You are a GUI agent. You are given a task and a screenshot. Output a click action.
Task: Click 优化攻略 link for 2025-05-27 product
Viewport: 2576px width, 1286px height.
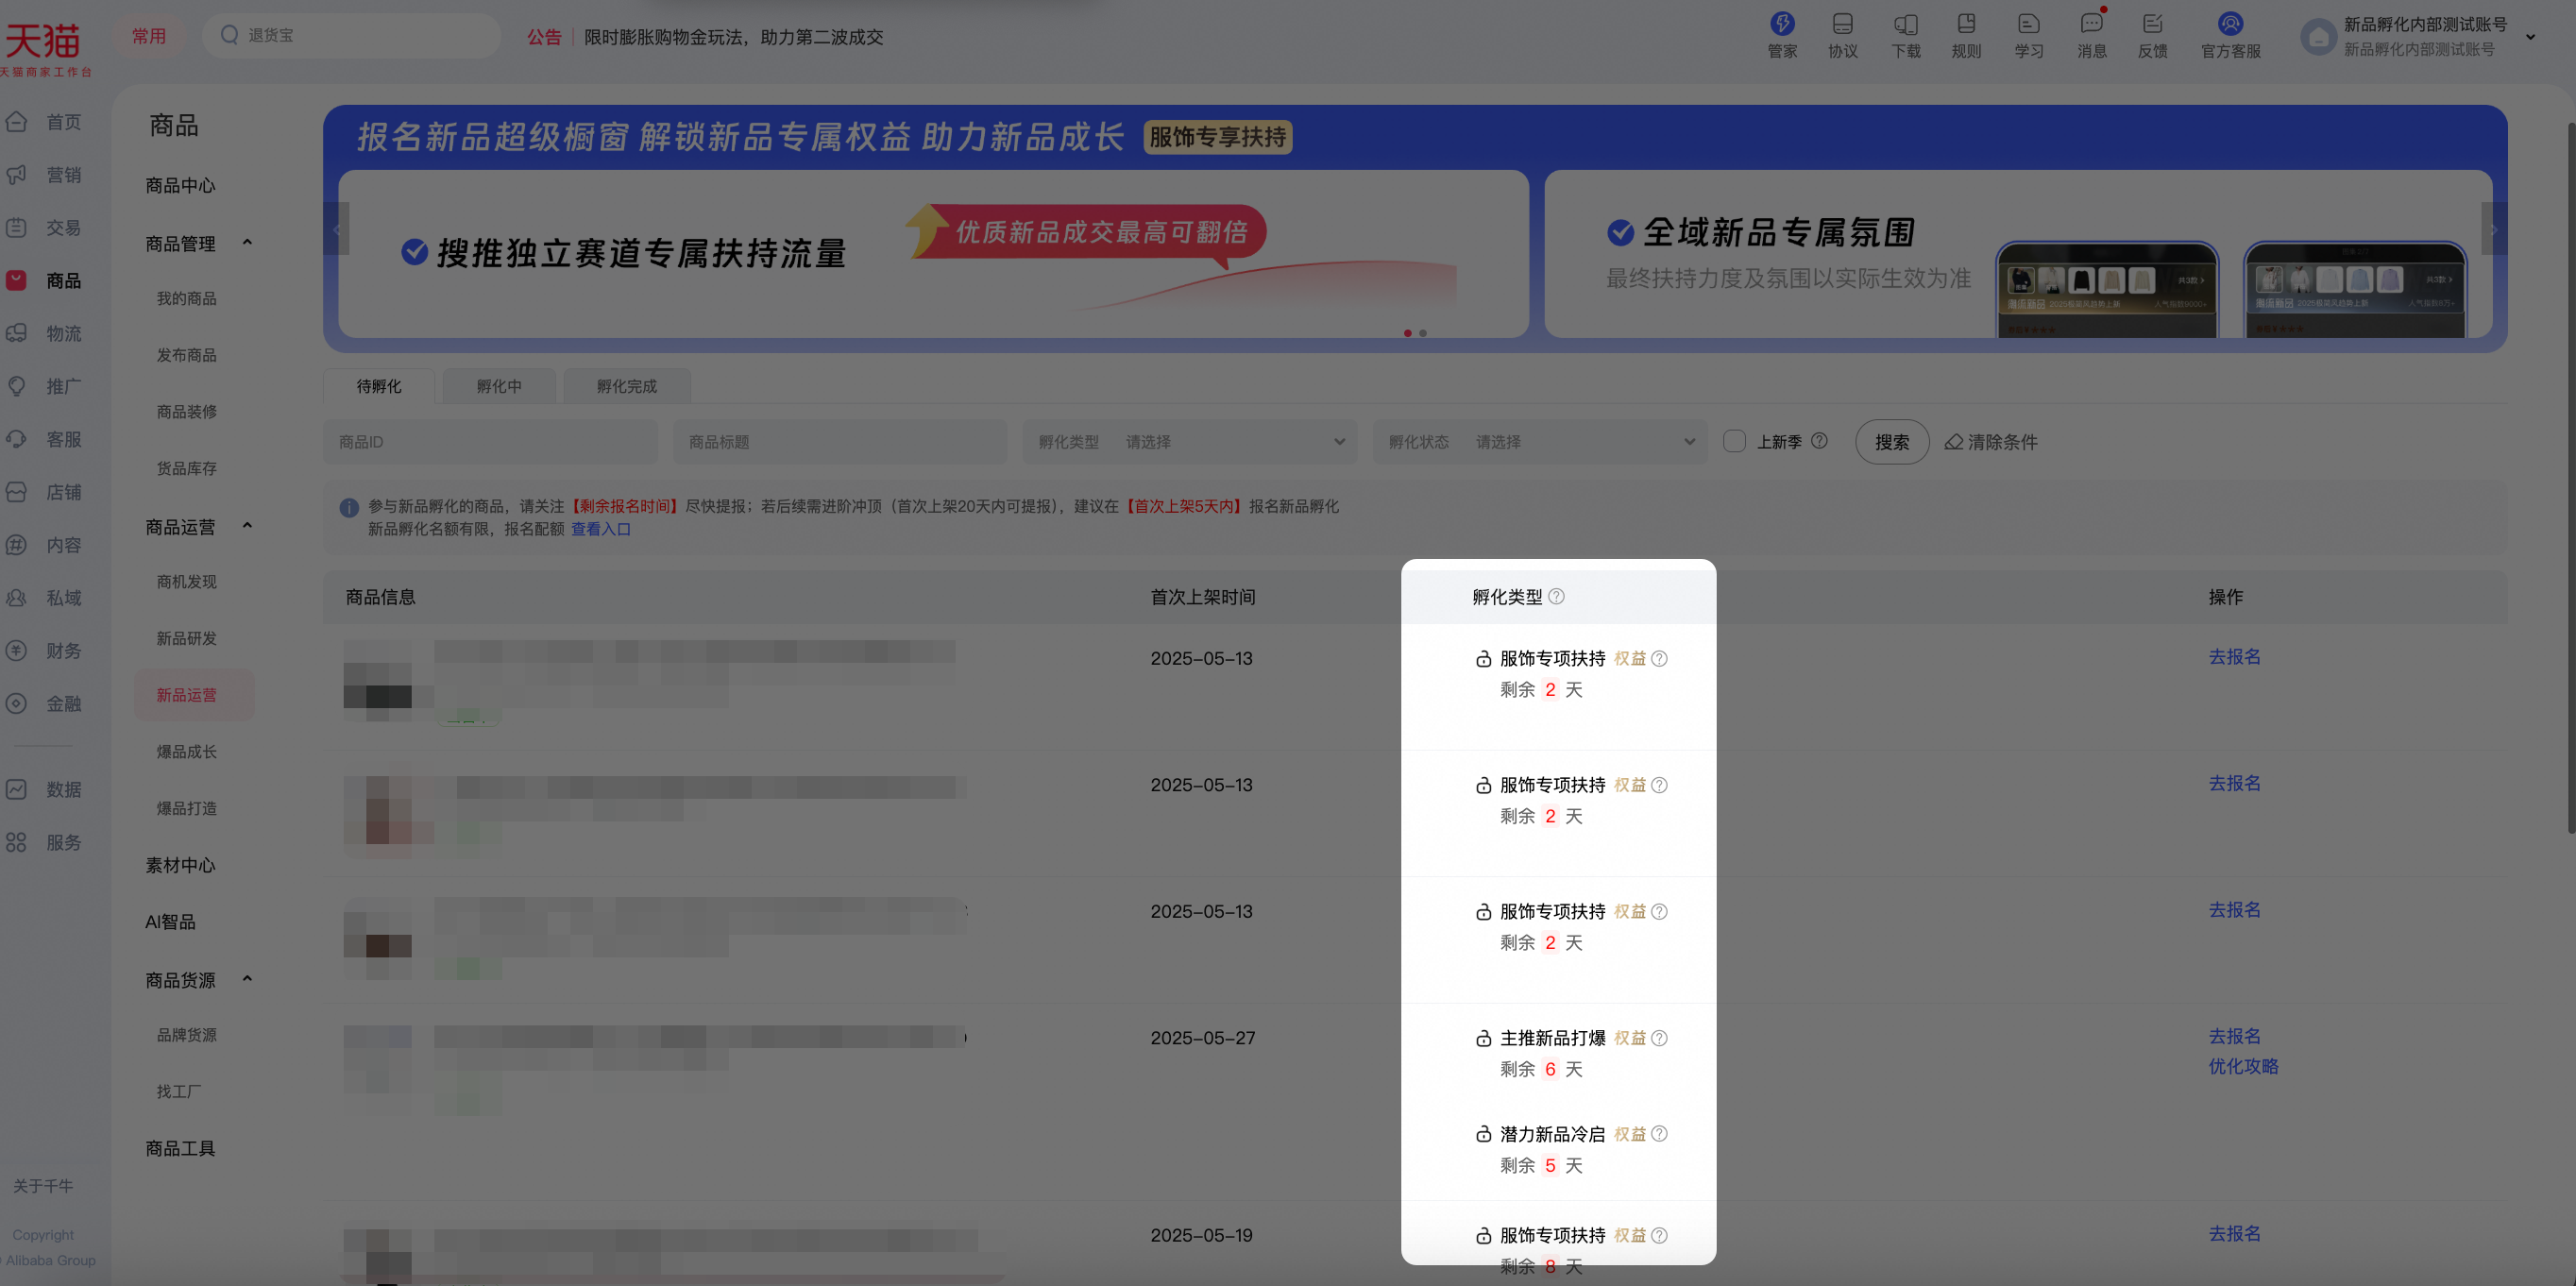click(x=2243, y=1067)
